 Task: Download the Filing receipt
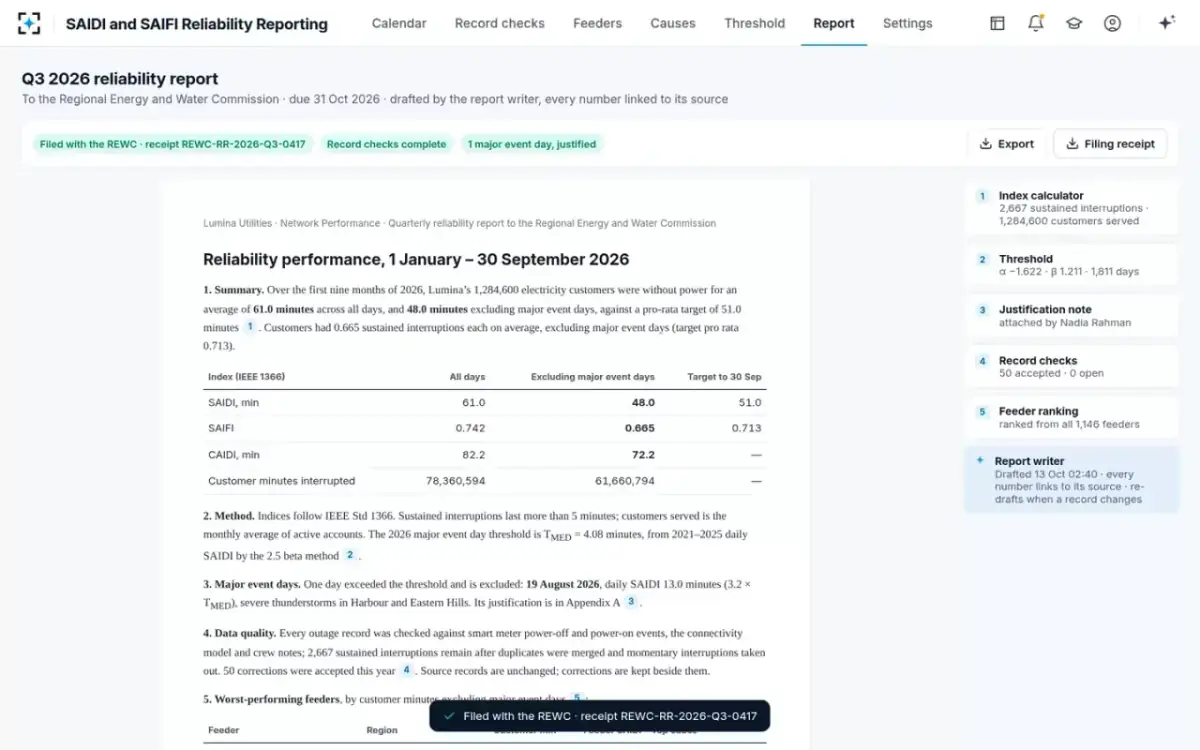1110,144
